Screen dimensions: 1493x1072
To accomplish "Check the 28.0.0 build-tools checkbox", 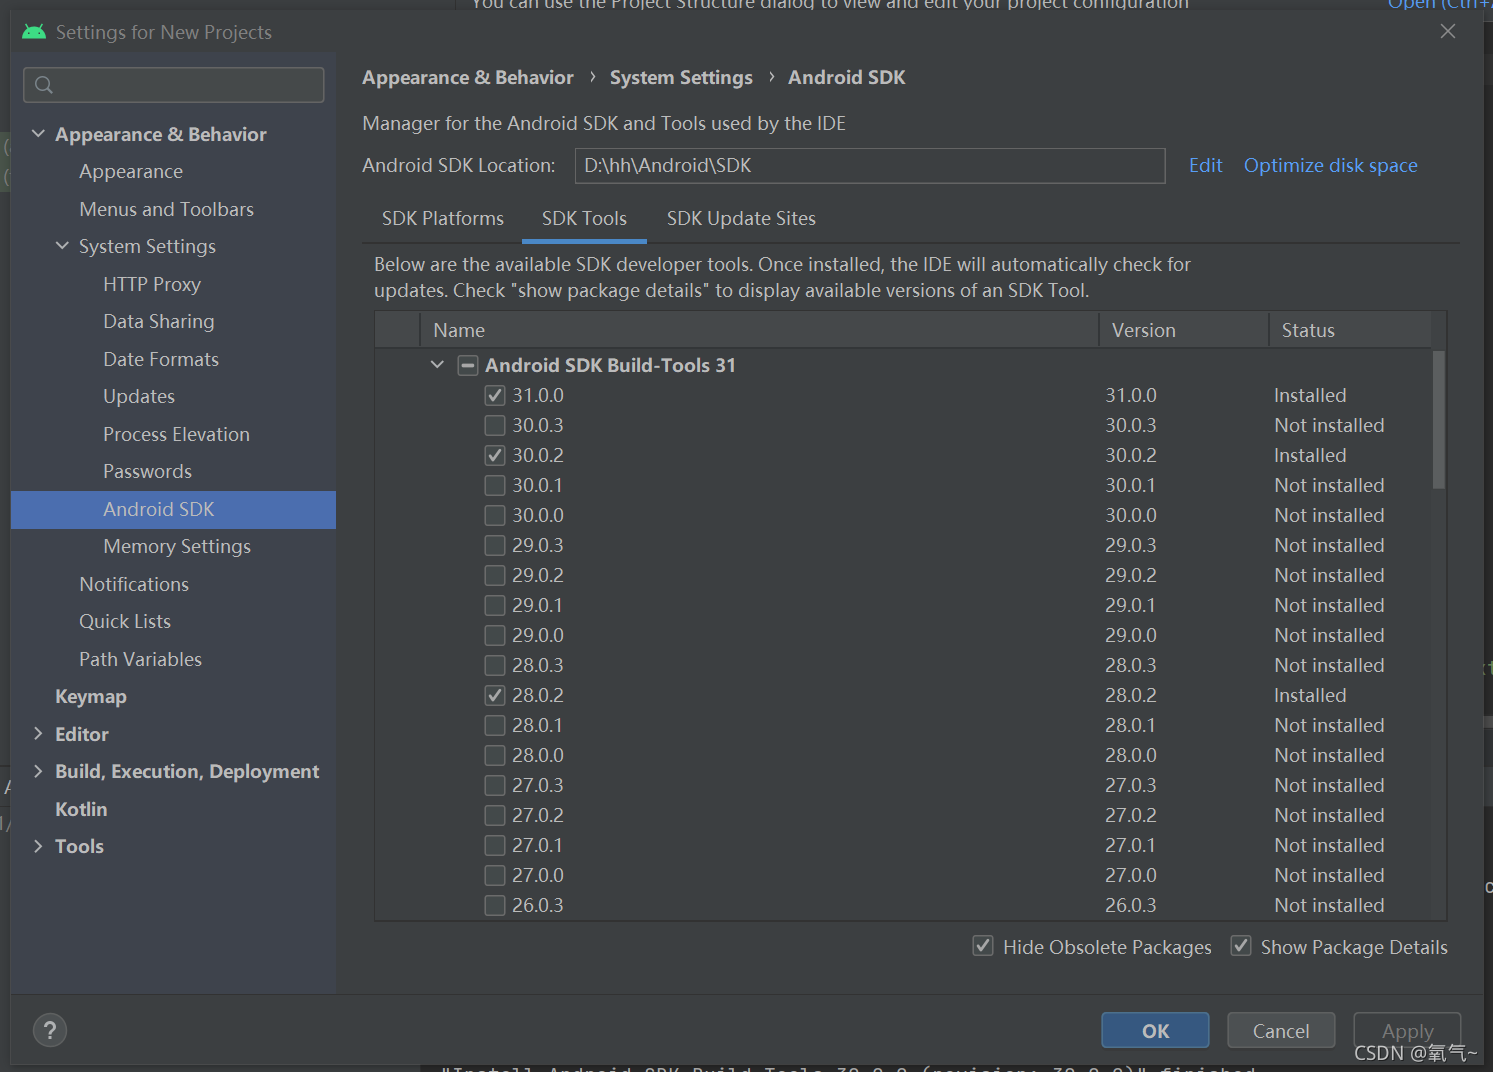I will (495, 755).
